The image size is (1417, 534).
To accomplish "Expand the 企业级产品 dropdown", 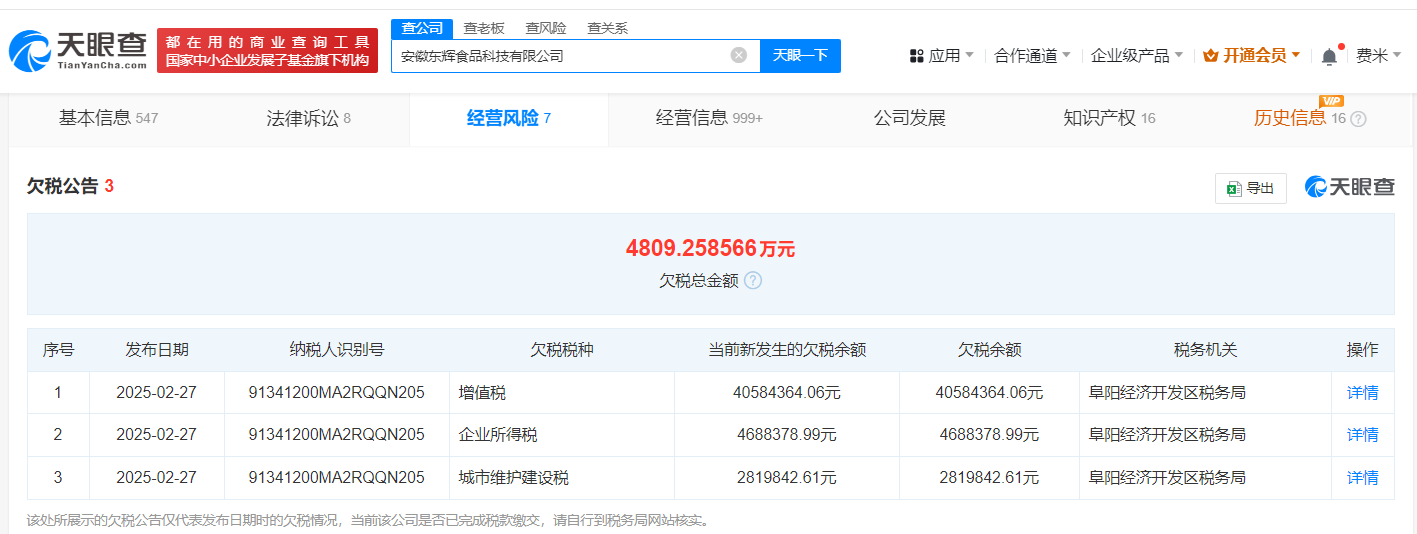I will coord(1136,56).
